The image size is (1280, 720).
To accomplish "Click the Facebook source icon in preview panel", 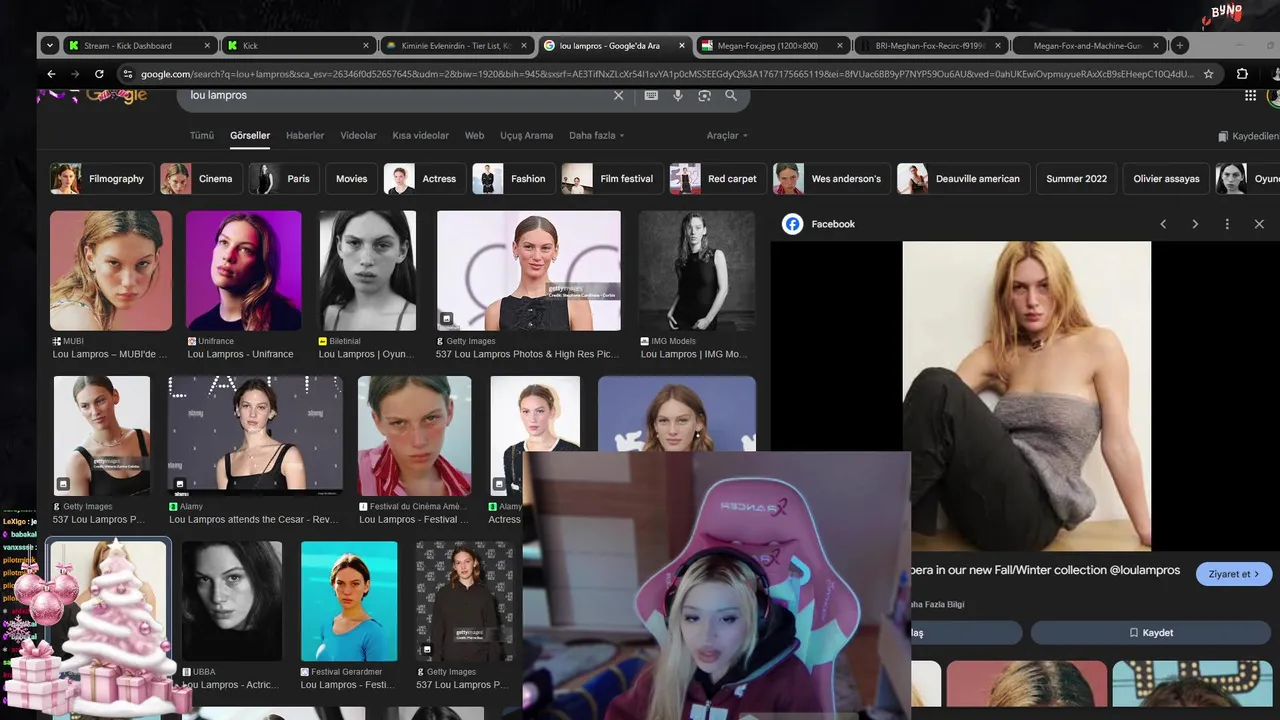I will point(792,224).
